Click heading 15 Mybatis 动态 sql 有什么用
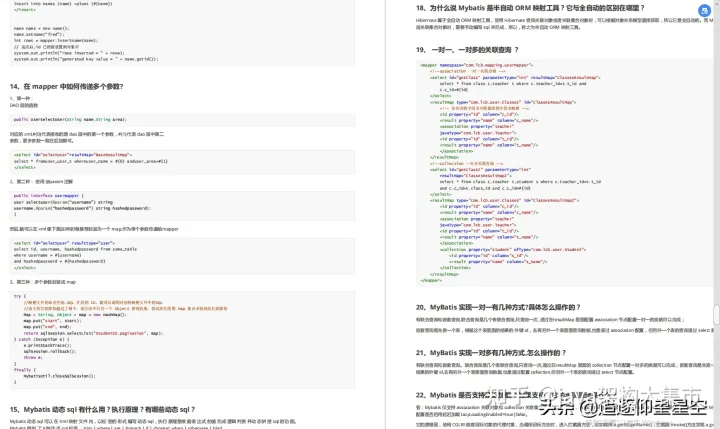 point(102,409)
